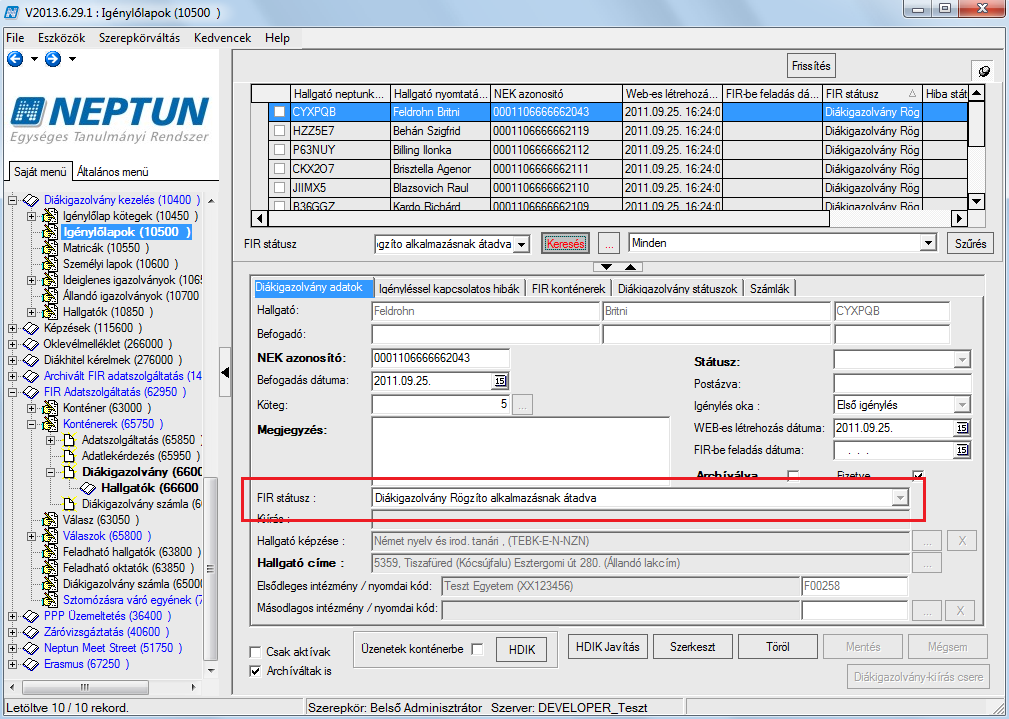Image resolution: width=1009 pixels, height=719 pixels.
Task: Click Oklevélmelléklet menu node icon
Action: (31, 344)
